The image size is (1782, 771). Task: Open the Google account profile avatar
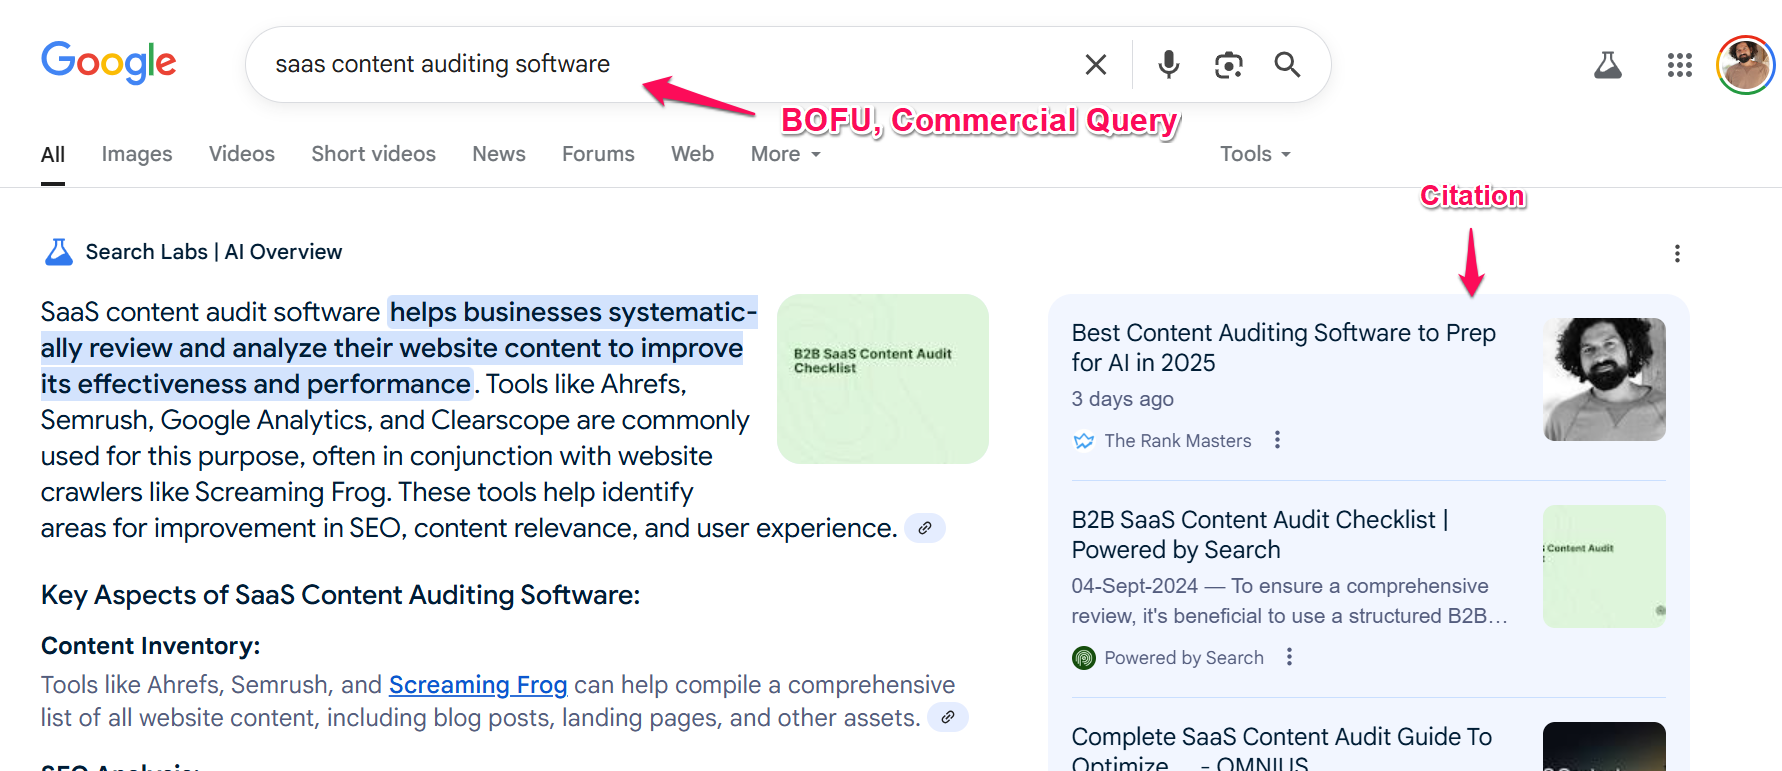pyautogui.click(x=1746, y=65)
